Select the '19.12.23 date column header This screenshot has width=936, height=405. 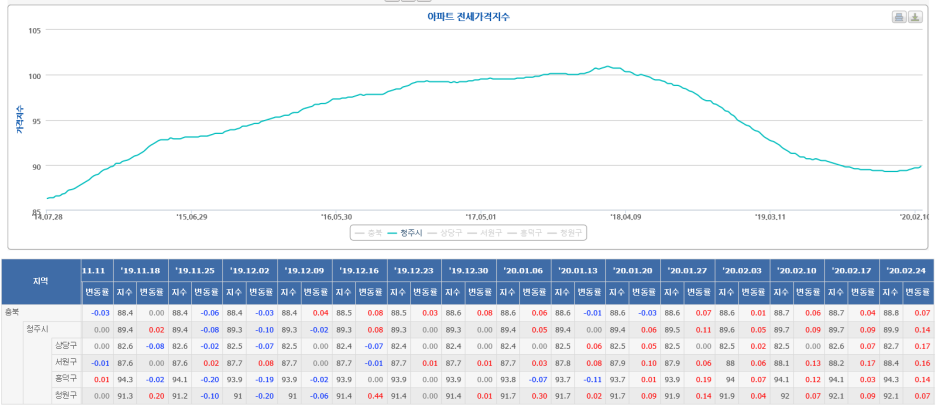(x=414, y=270)
